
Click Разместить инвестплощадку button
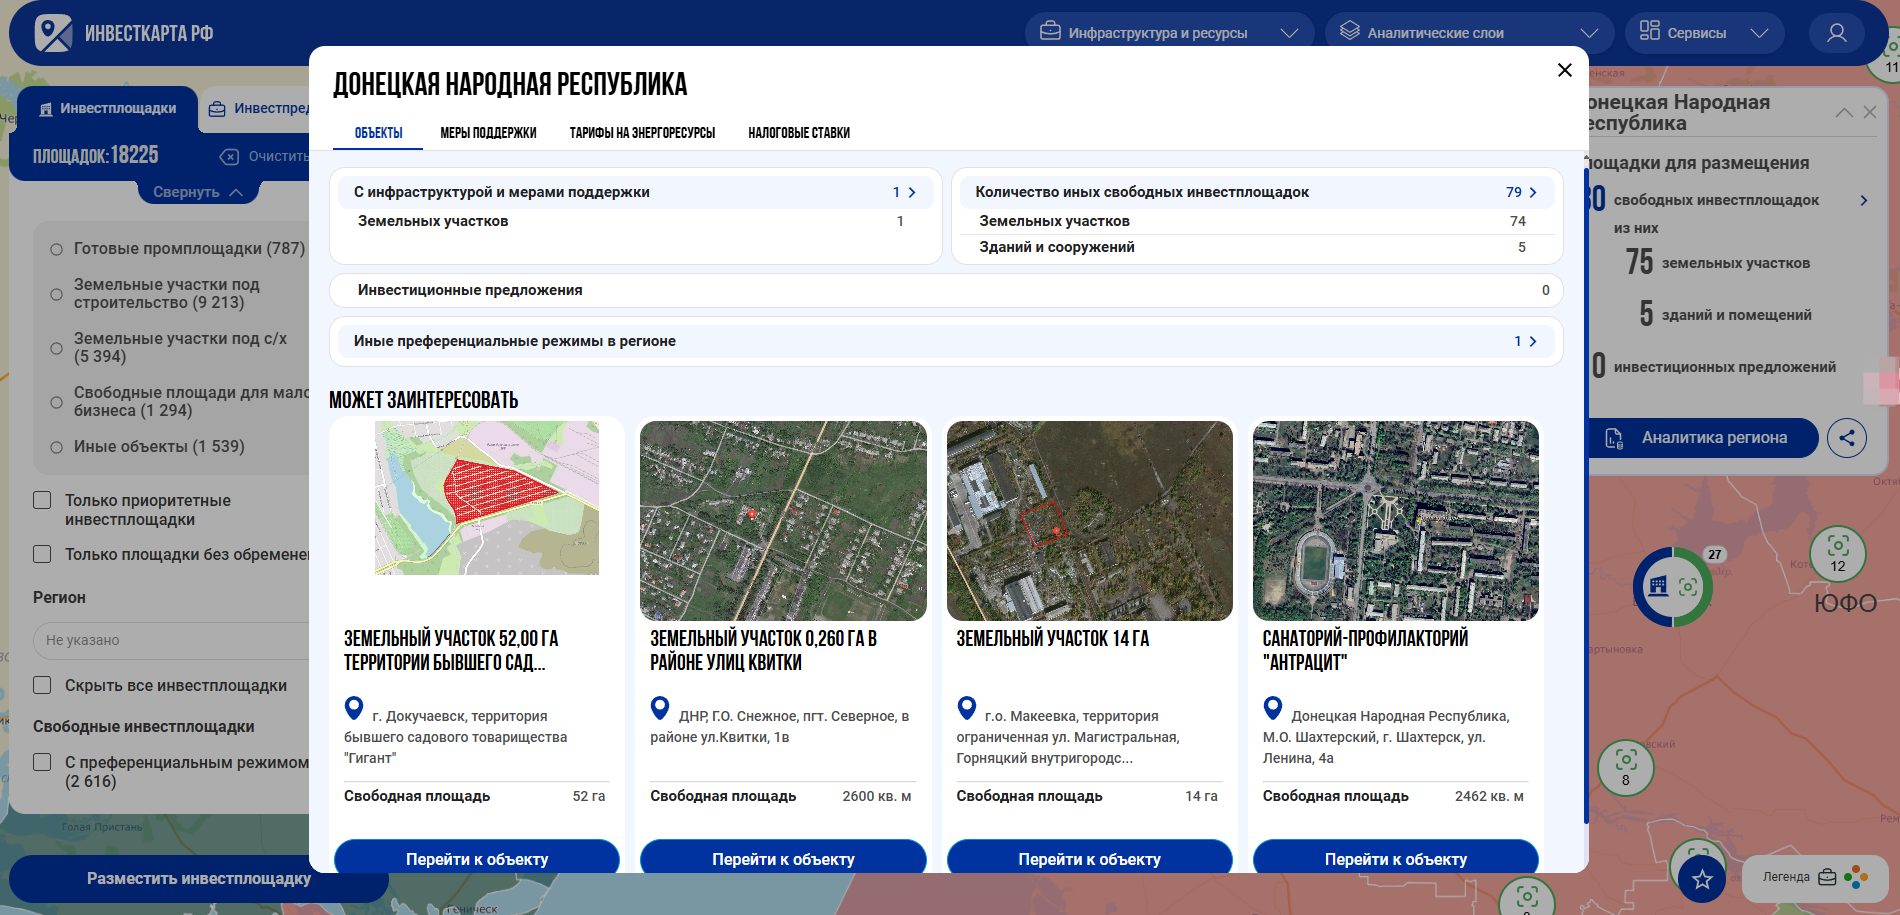pyautogui.click(x=198, y=878)
